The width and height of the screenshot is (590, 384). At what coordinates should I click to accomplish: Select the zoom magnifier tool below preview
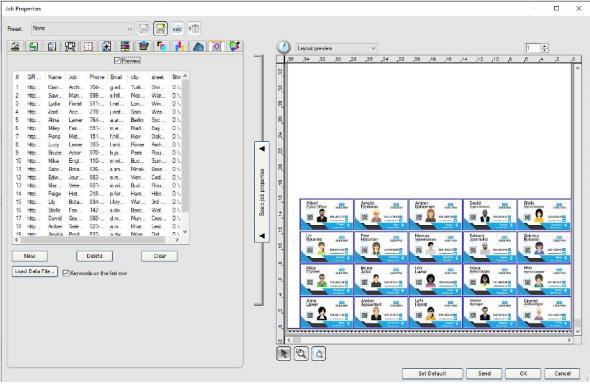(x=301, y=354)
